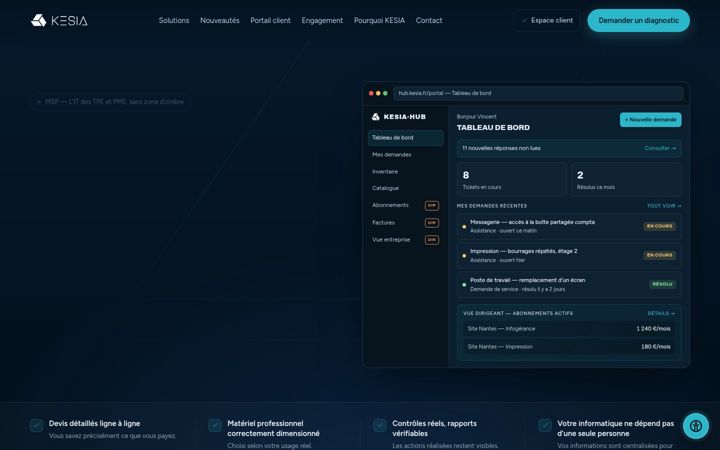Click green status dot of Poste de travail ticket
This screenshot has height=450, width=720.
tap(464, 285)
